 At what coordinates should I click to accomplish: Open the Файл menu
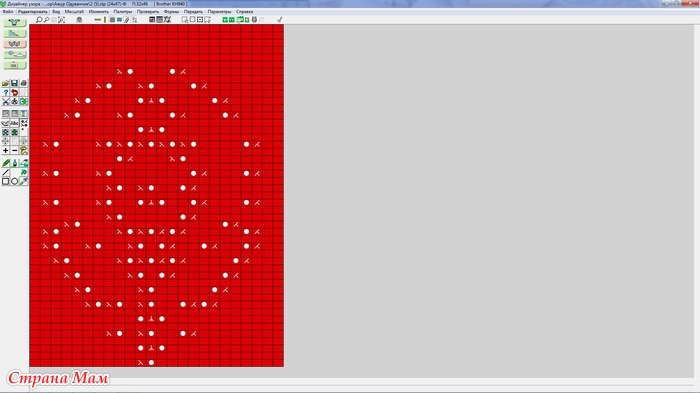coord(8,12)
